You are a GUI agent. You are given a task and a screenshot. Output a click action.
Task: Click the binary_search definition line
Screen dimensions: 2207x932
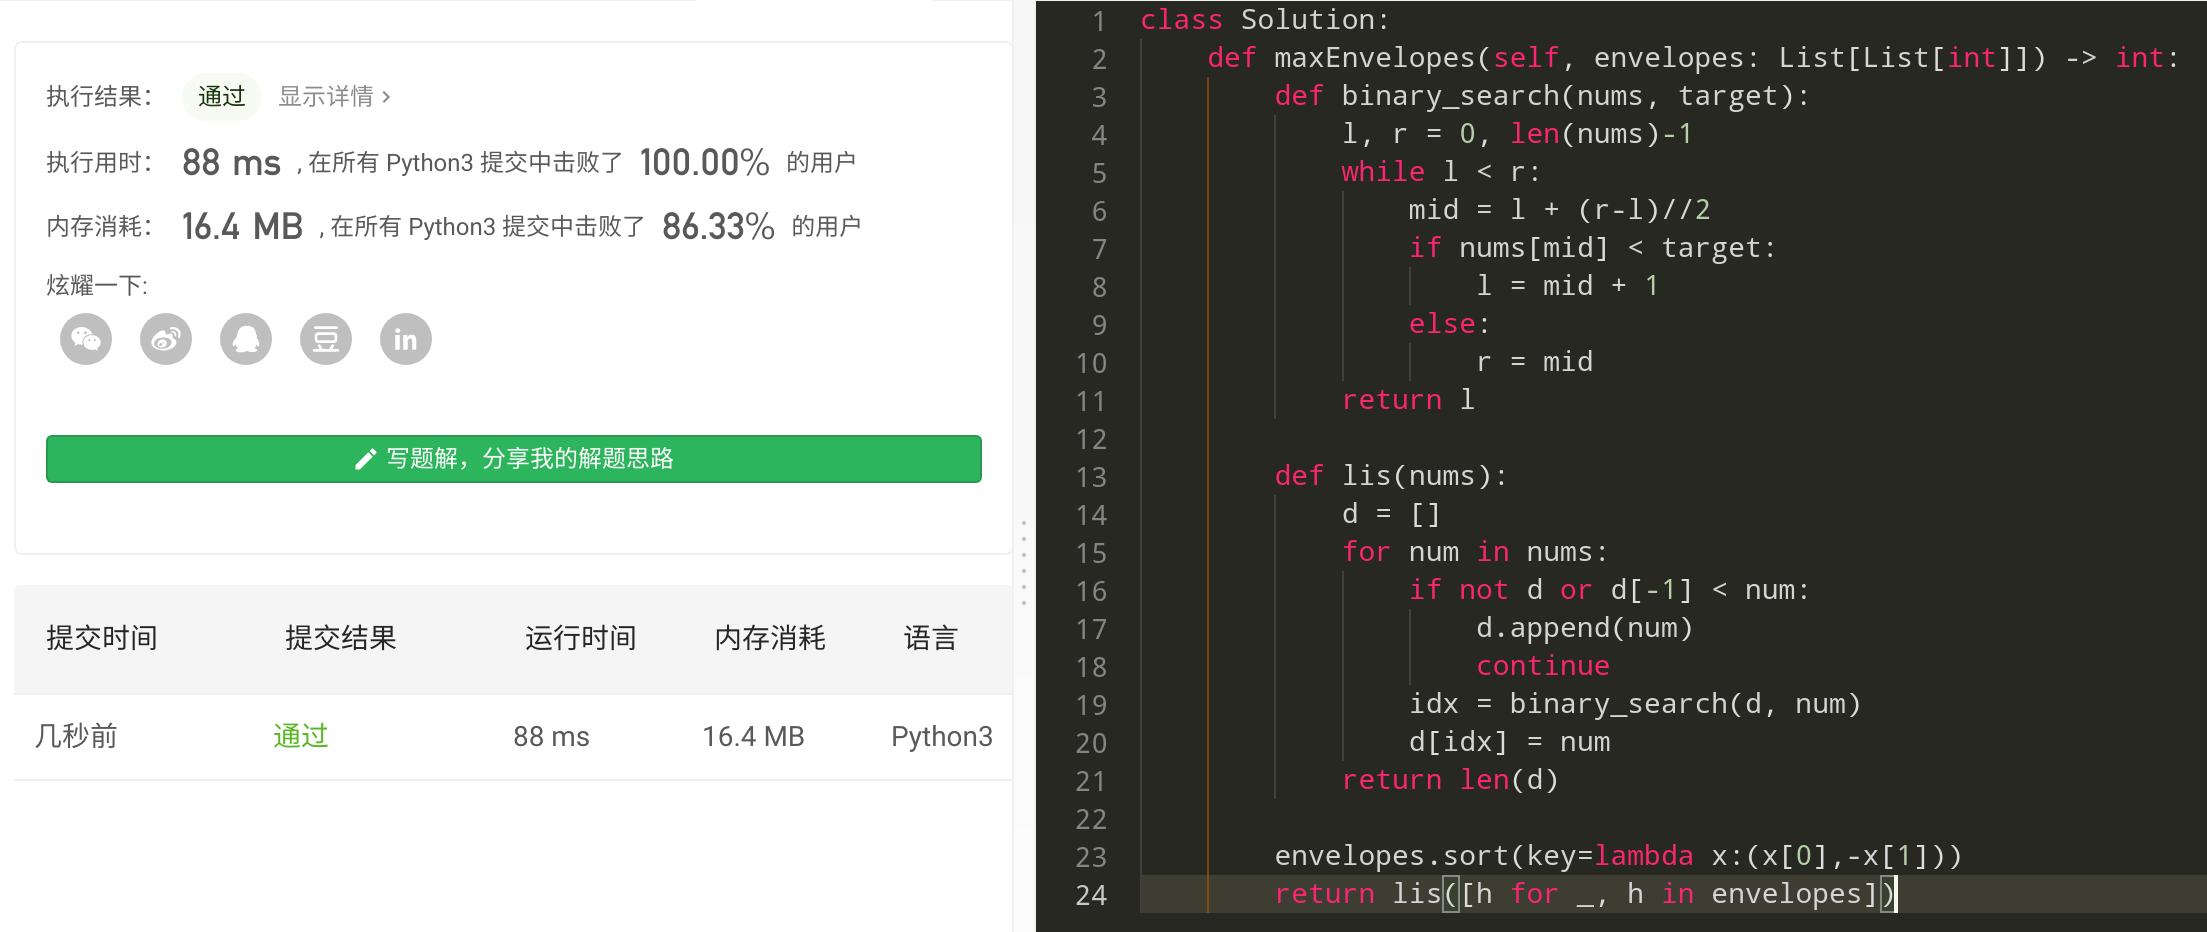point(1541,95)
